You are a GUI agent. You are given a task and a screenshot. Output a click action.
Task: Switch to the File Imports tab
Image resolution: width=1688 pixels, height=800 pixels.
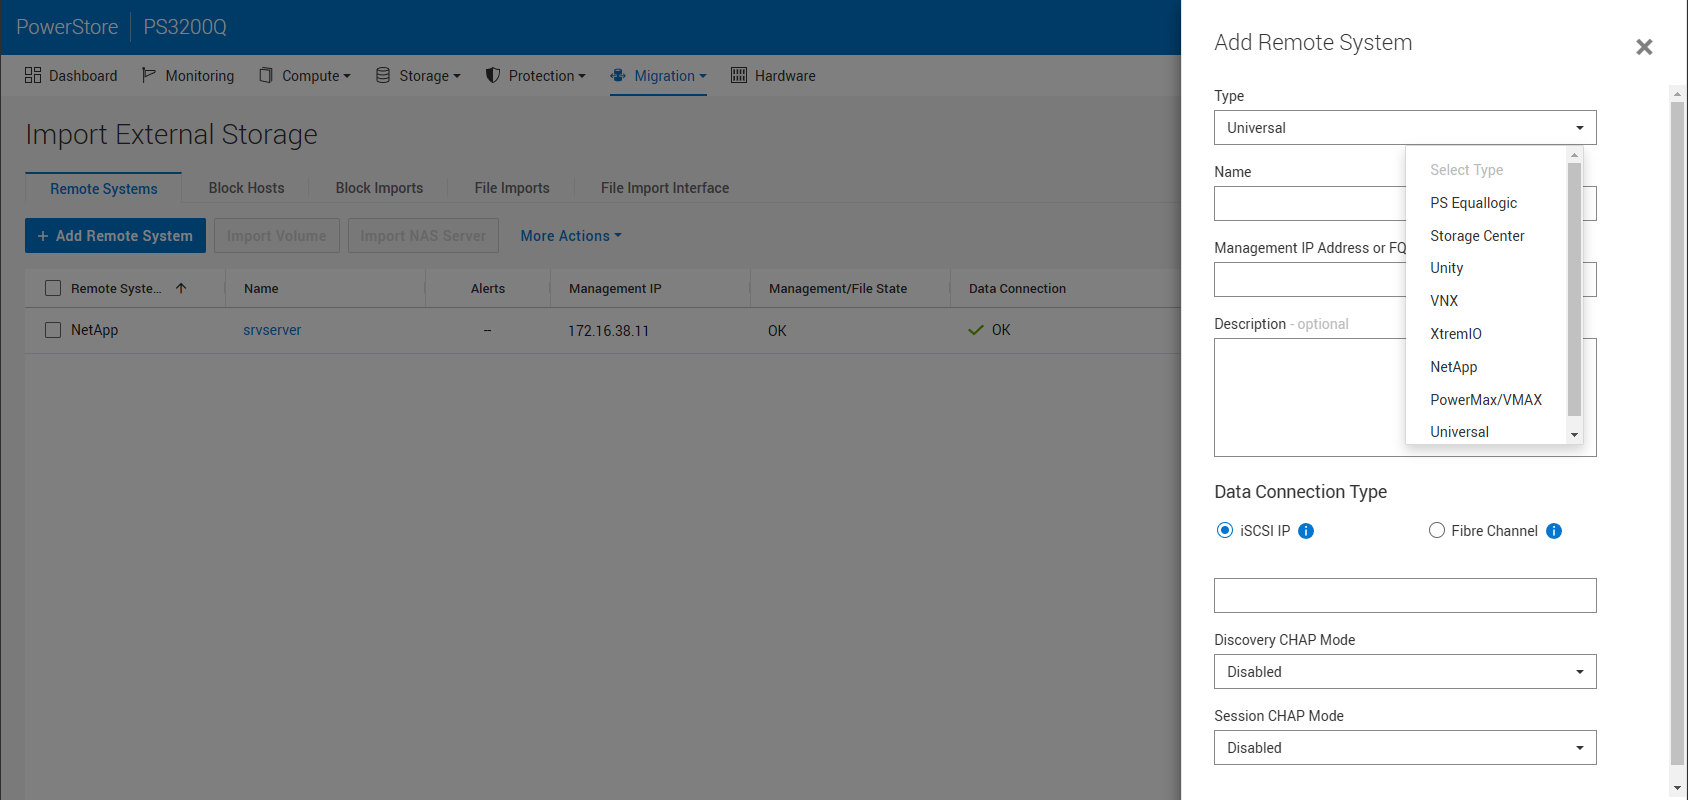click(512, 188)
